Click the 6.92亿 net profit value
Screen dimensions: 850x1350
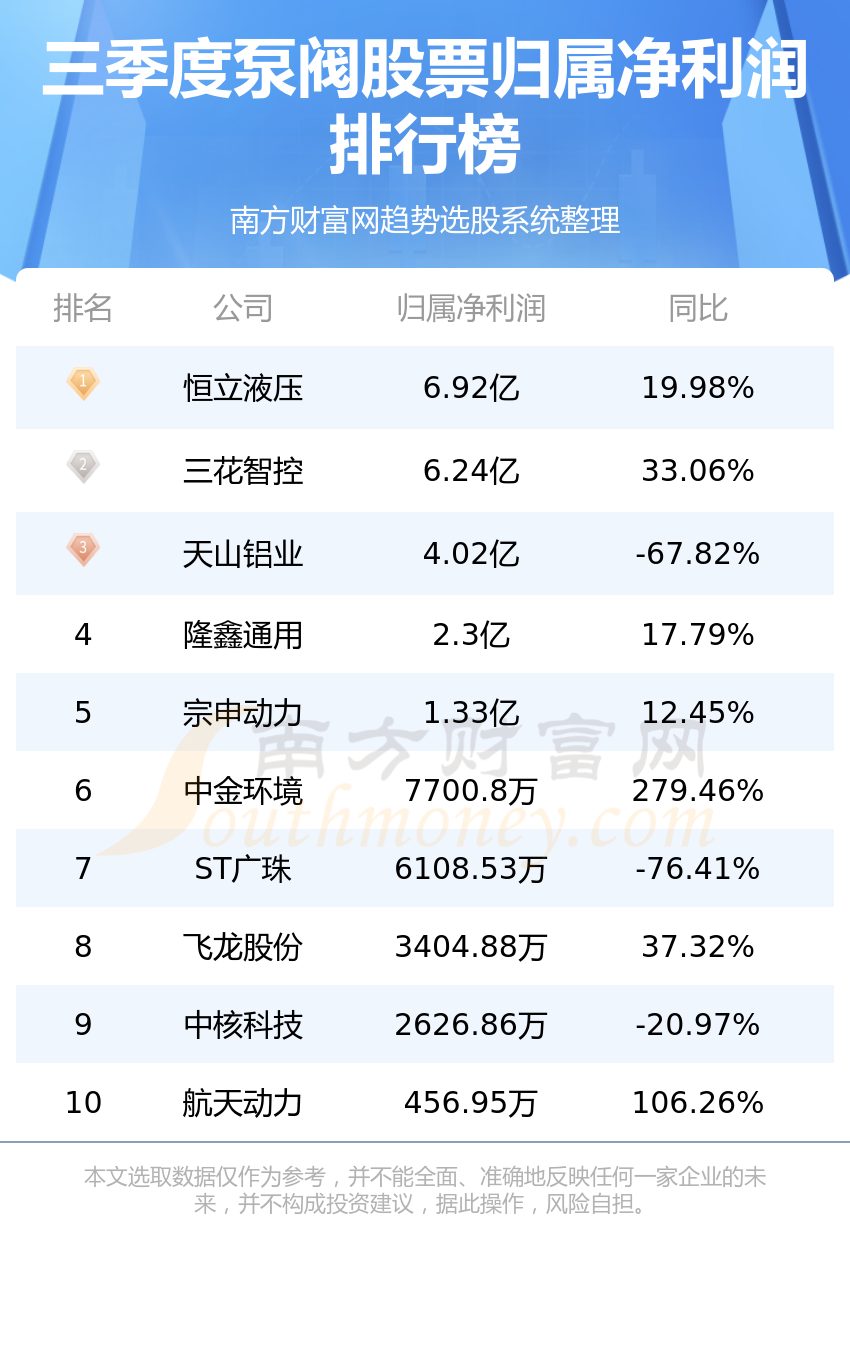[471, 388]
